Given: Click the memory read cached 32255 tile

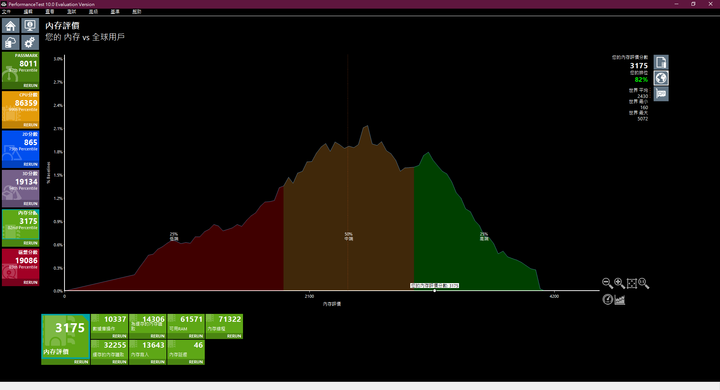Looking at the screenshot, I should coord(109,352).
